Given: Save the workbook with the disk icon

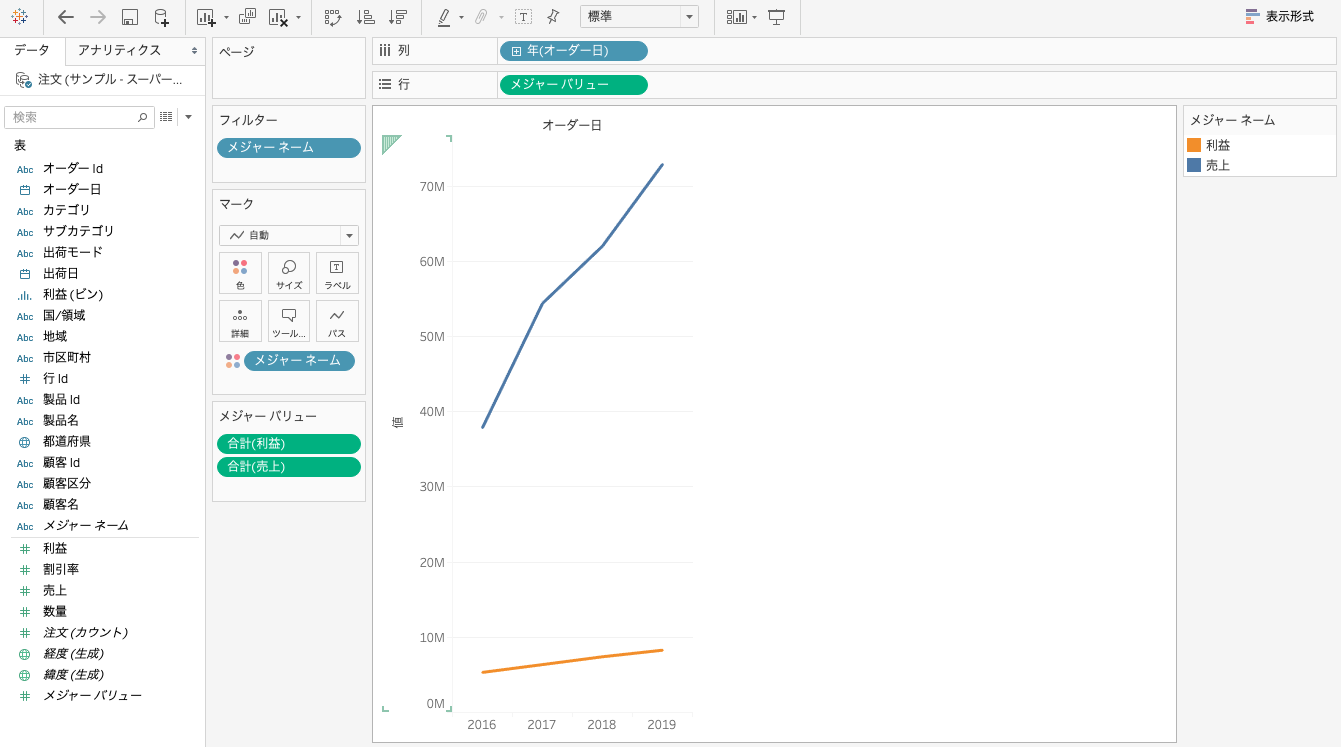Looking at the screenshot, I should [130, 17].
